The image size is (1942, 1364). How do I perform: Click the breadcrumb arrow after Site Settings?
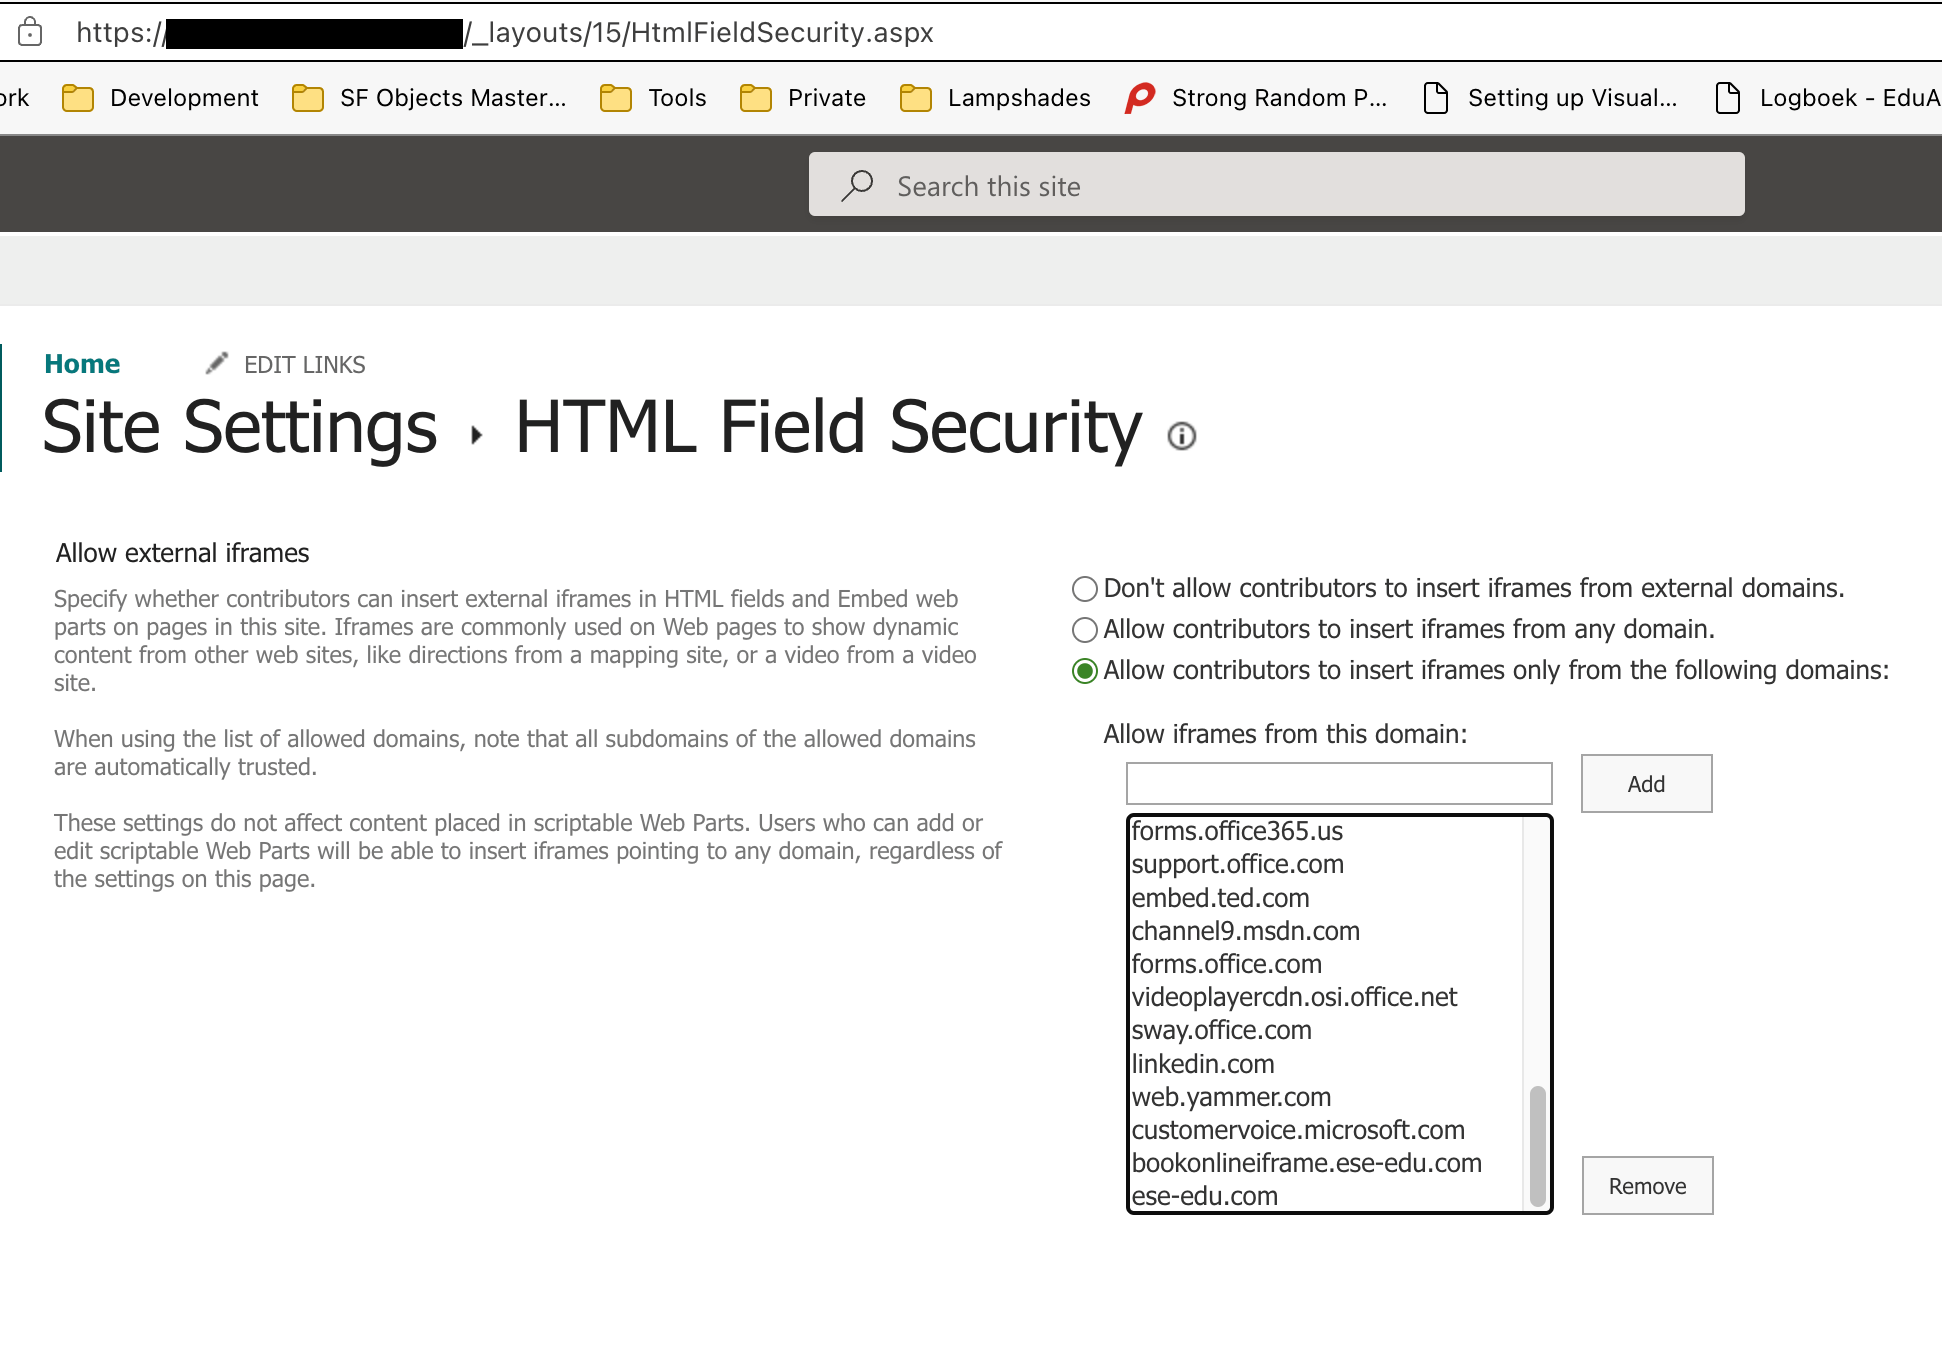[x=477, y=435]
